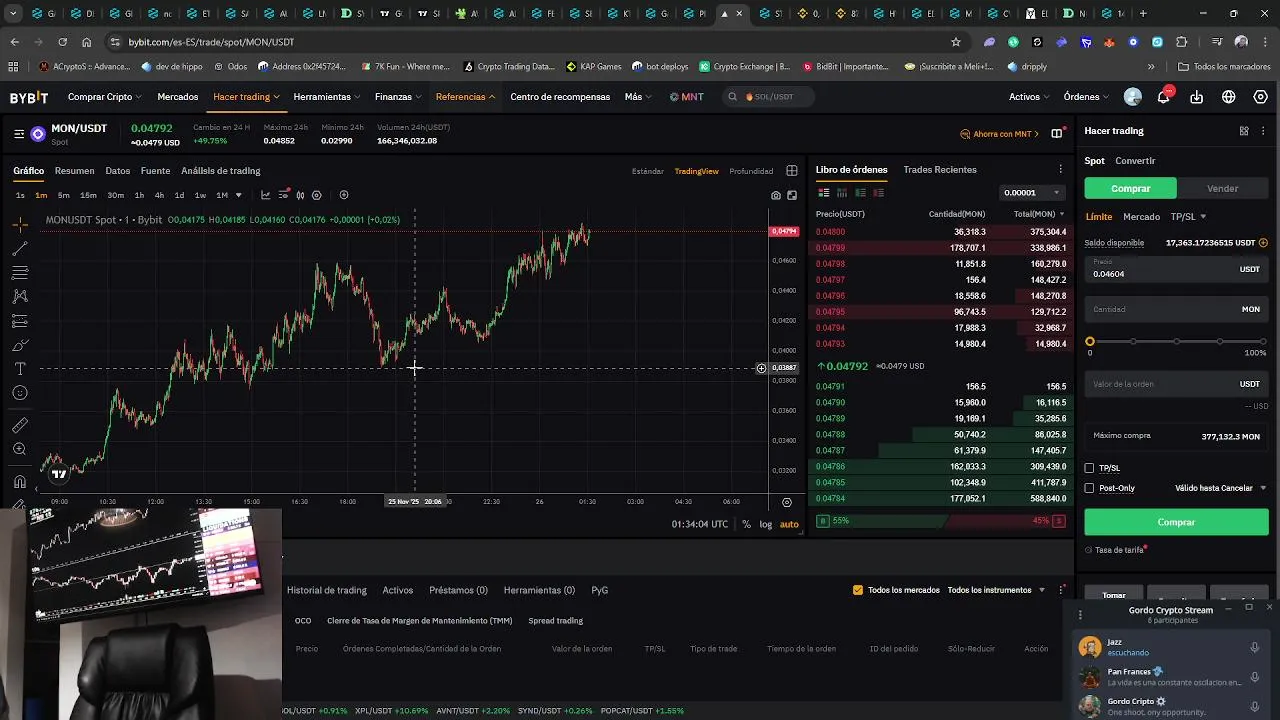Open the Bybit downloads icon
The image size is (1280, 720).
tap(1197, 97)
